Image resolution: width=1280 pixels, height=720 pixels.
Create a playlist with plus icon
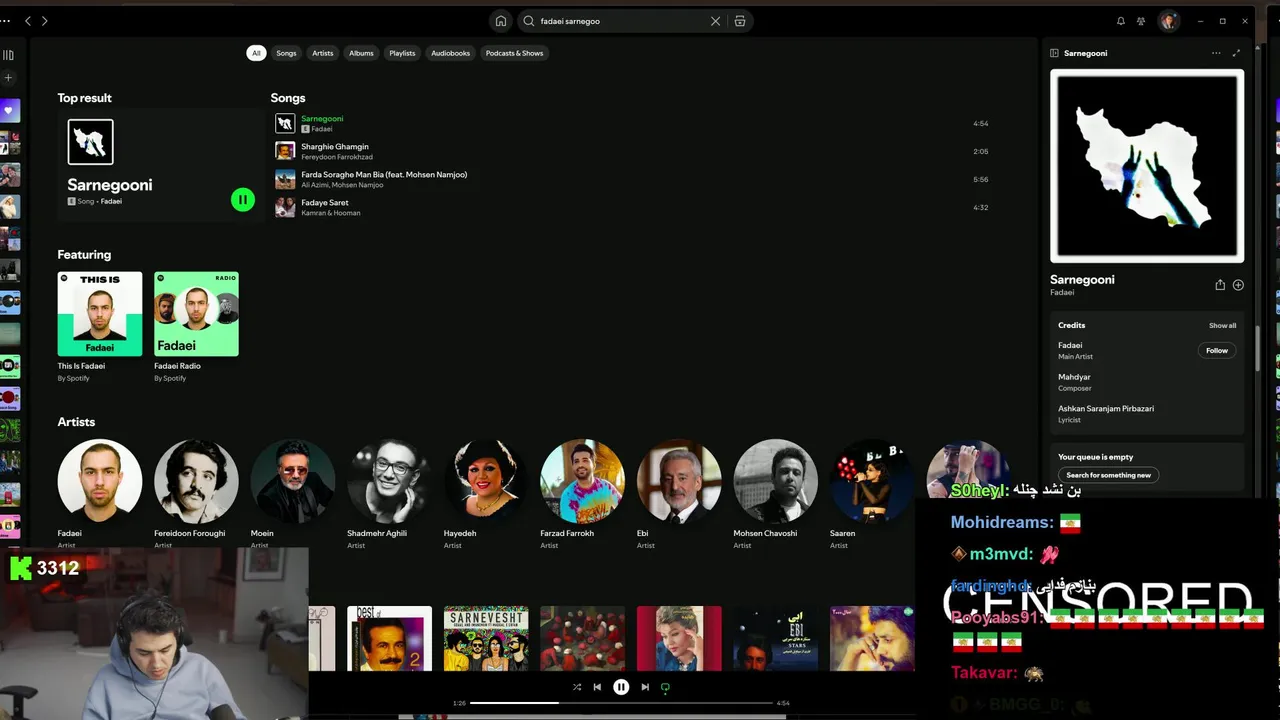coord(8,78)
